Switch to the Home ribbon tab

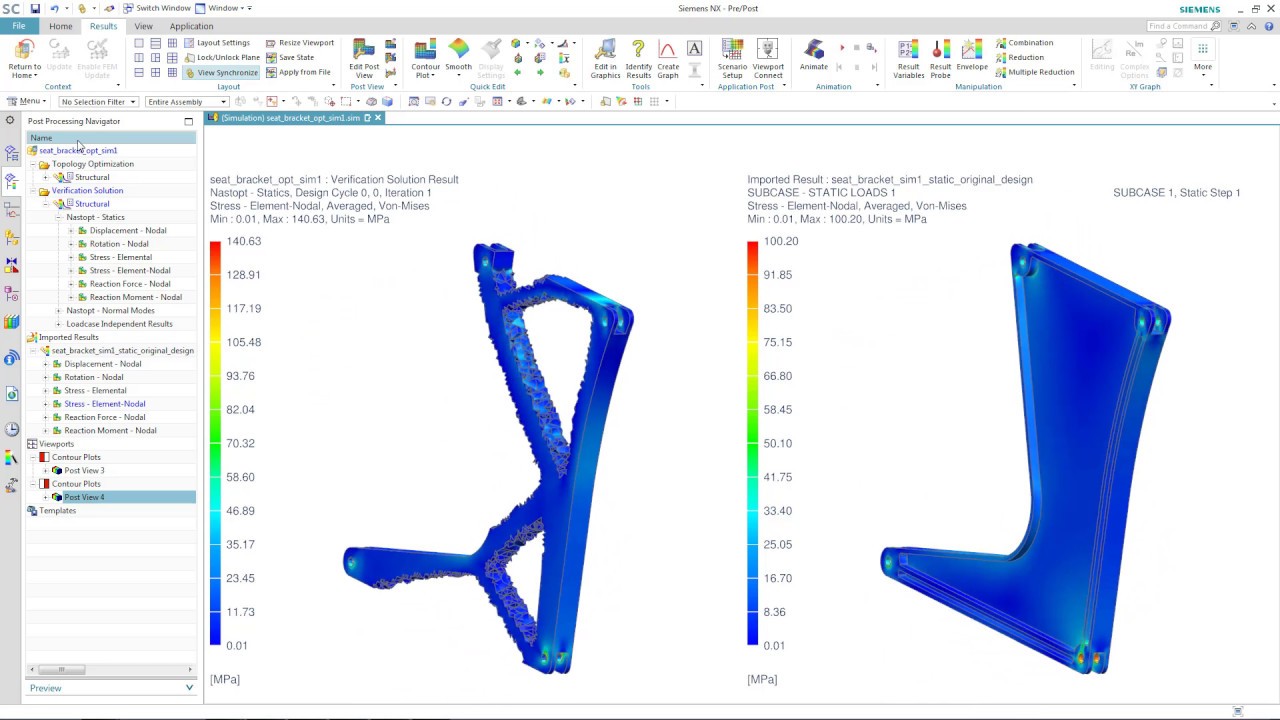(60, 26)
